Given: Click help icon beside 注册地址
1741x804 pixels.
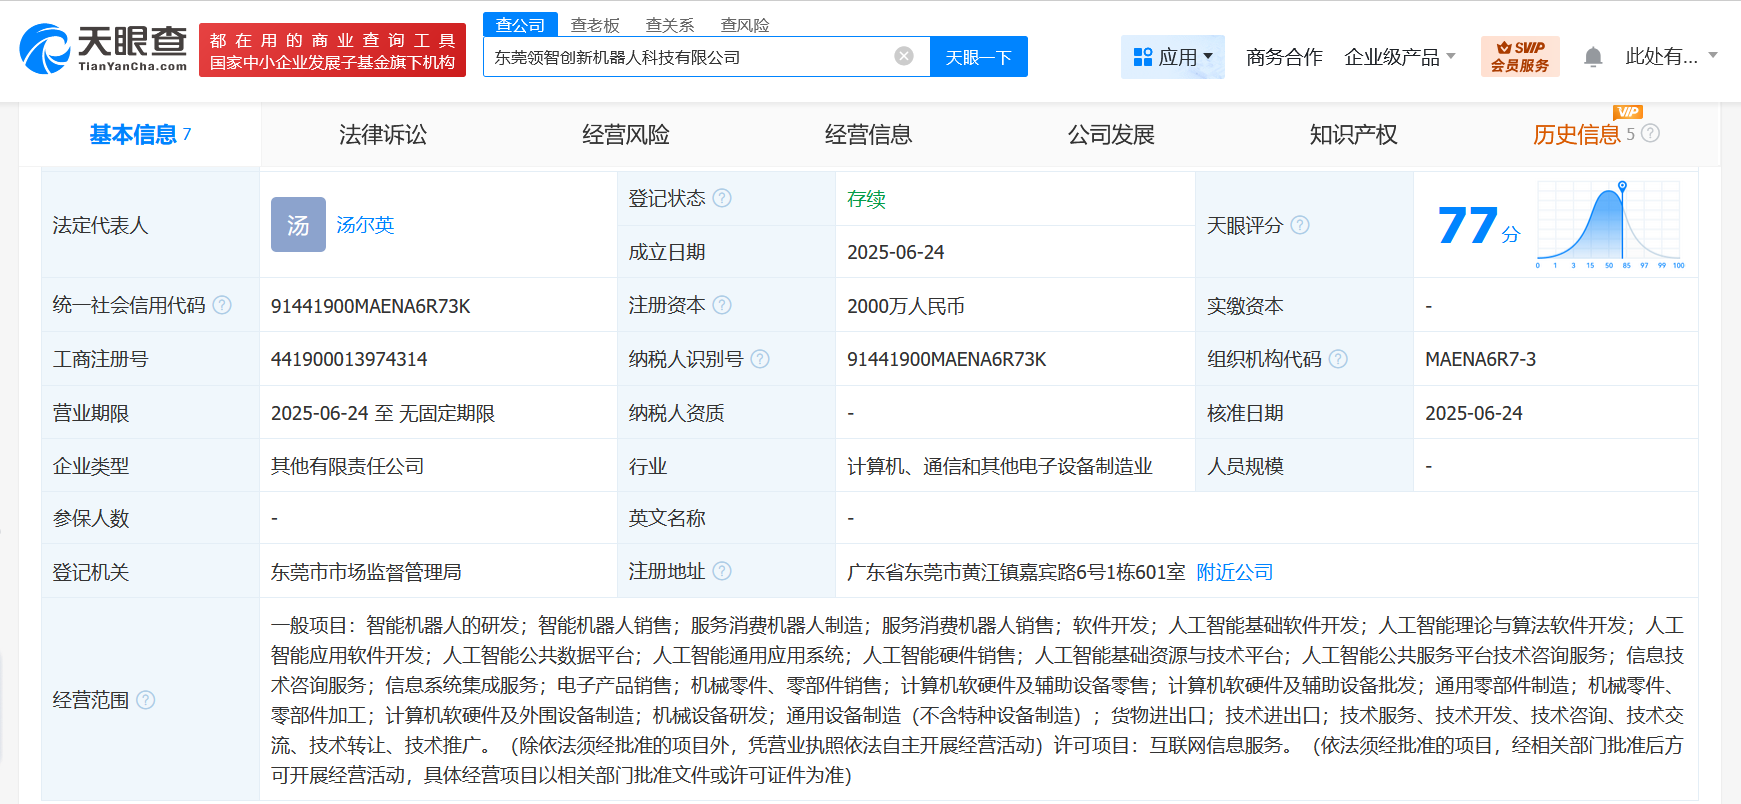Looking at the screenshot, I should coord(722,571).
